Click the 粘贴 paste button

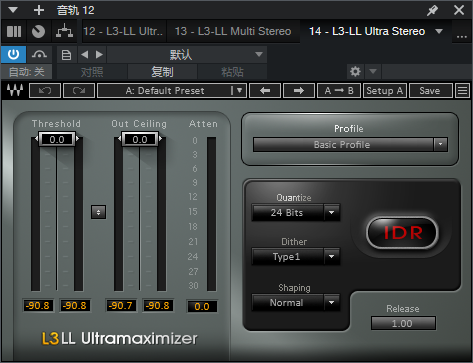point(232,72)
